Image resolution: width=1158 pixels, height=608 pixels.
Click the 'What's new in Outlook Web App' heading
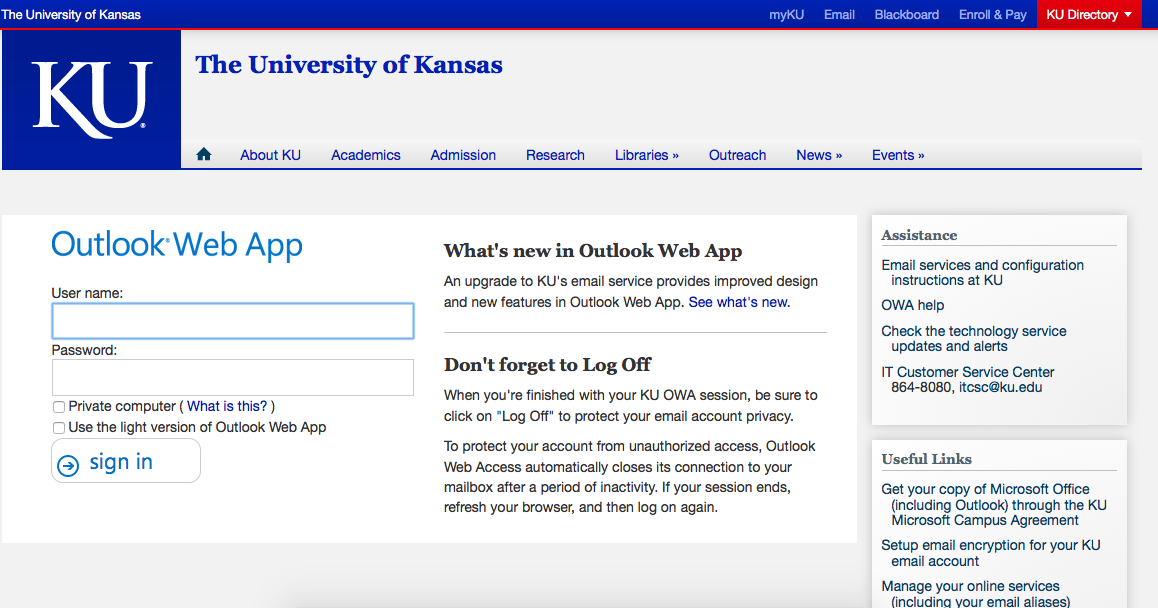[x=592, y=250]
